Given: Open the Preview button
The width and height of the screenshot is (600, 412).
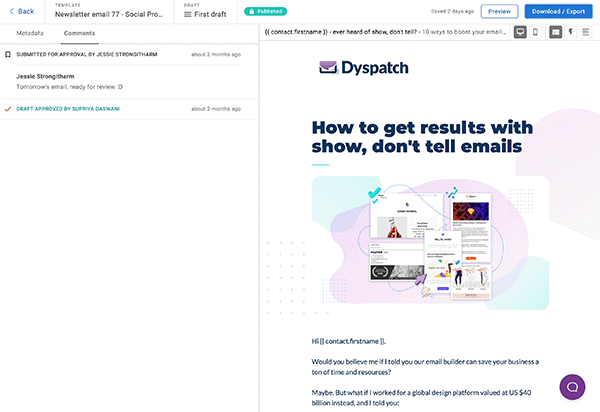Looking at the screenshot, I should pos(499,11).
